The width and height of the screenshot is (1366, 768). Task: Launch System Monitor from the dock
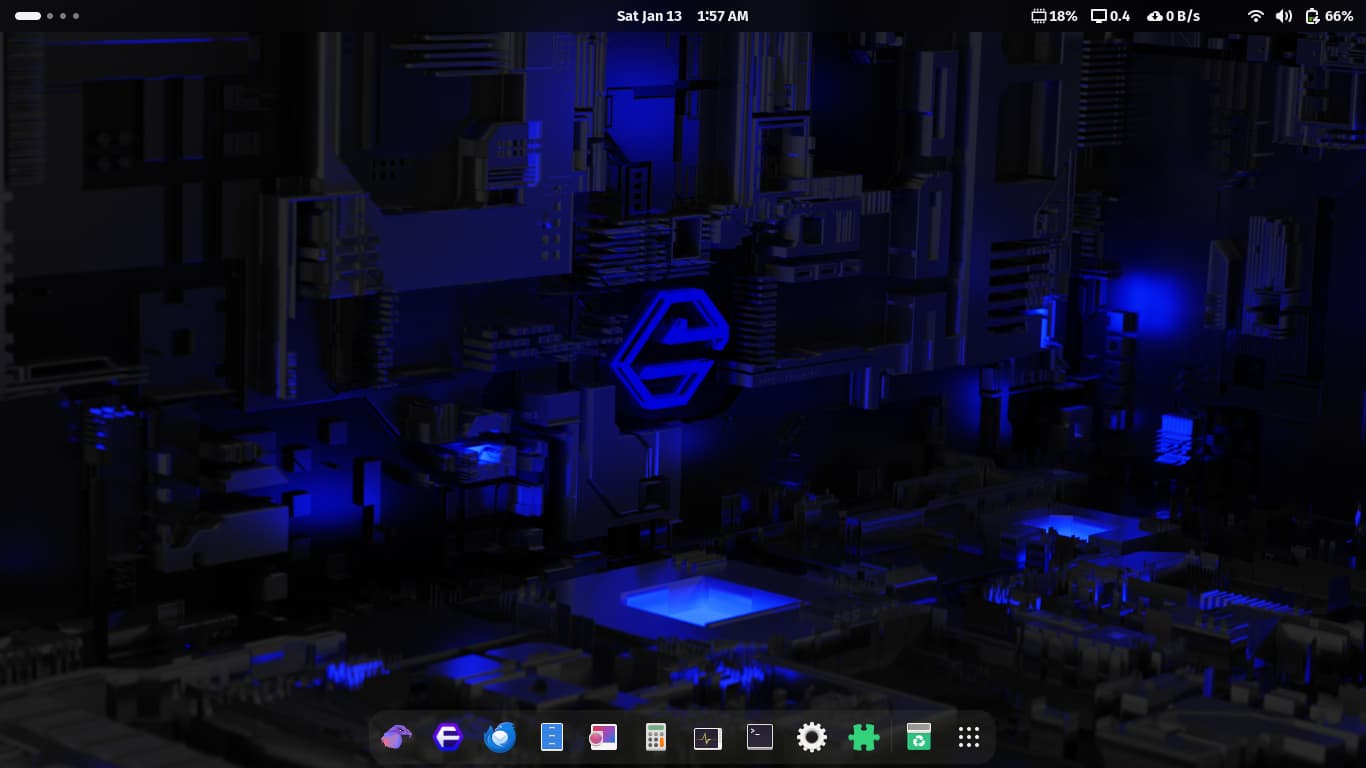(708, 738)
